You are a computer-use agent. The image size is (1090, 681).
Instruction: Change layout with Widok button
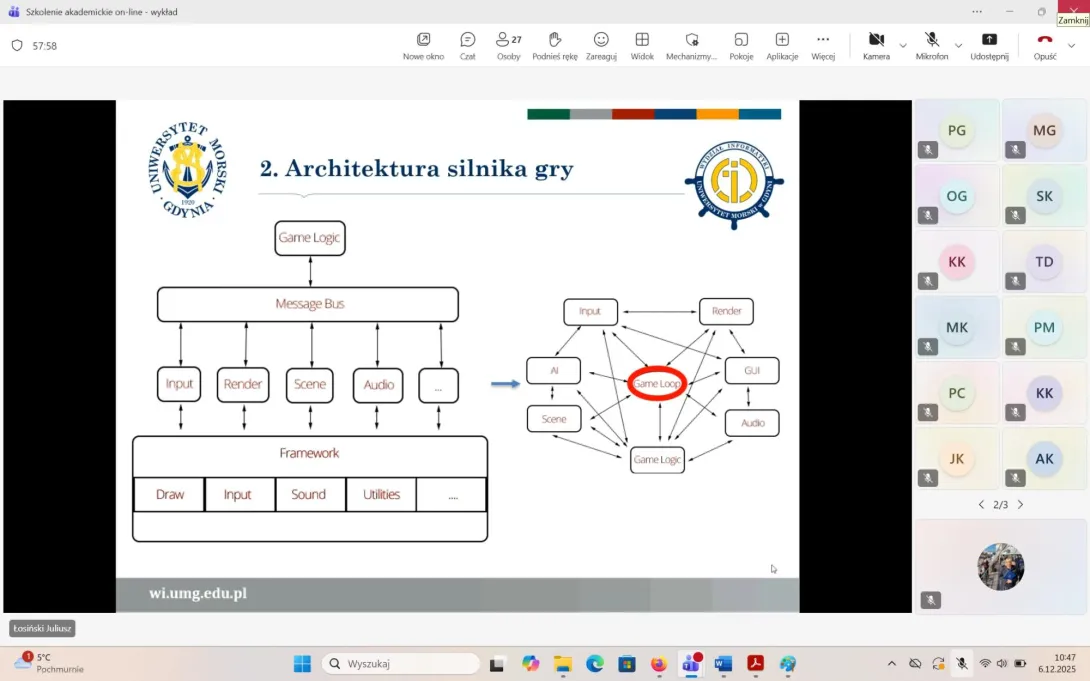pyautogui.click(x=642, y=45)
